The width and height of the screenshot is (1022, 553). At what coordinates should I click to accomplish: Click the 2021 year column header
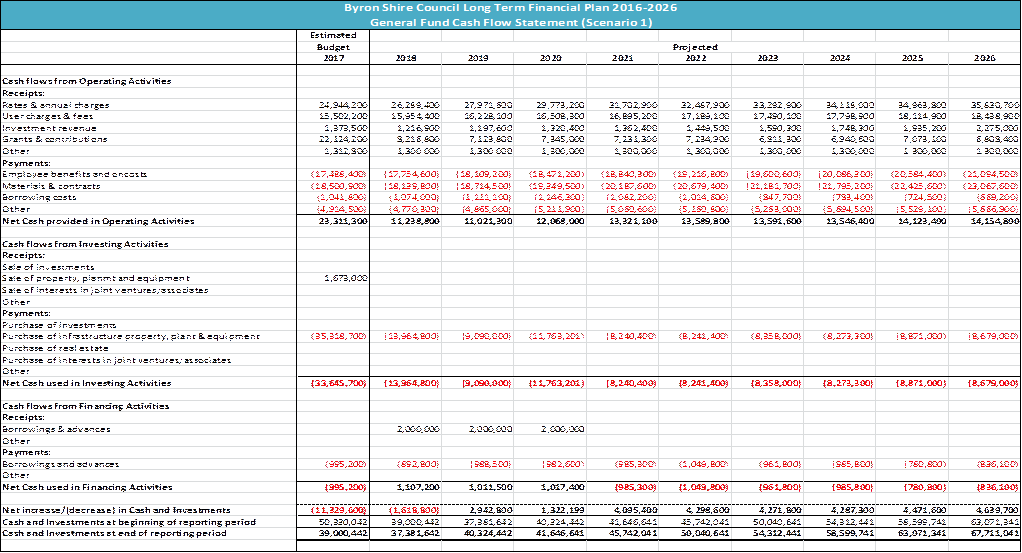[x=622, y=58]
